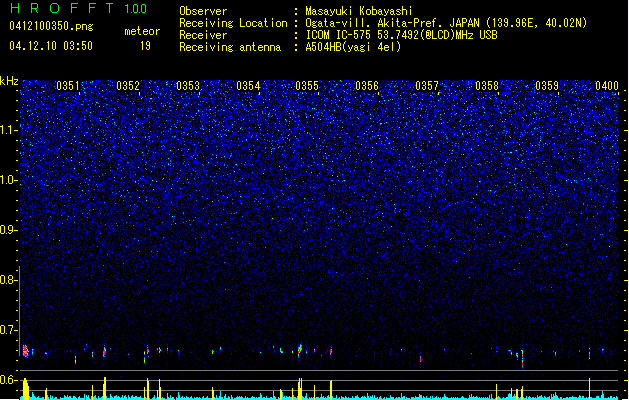Click the 0353 time marker

[x=188, y=86]
